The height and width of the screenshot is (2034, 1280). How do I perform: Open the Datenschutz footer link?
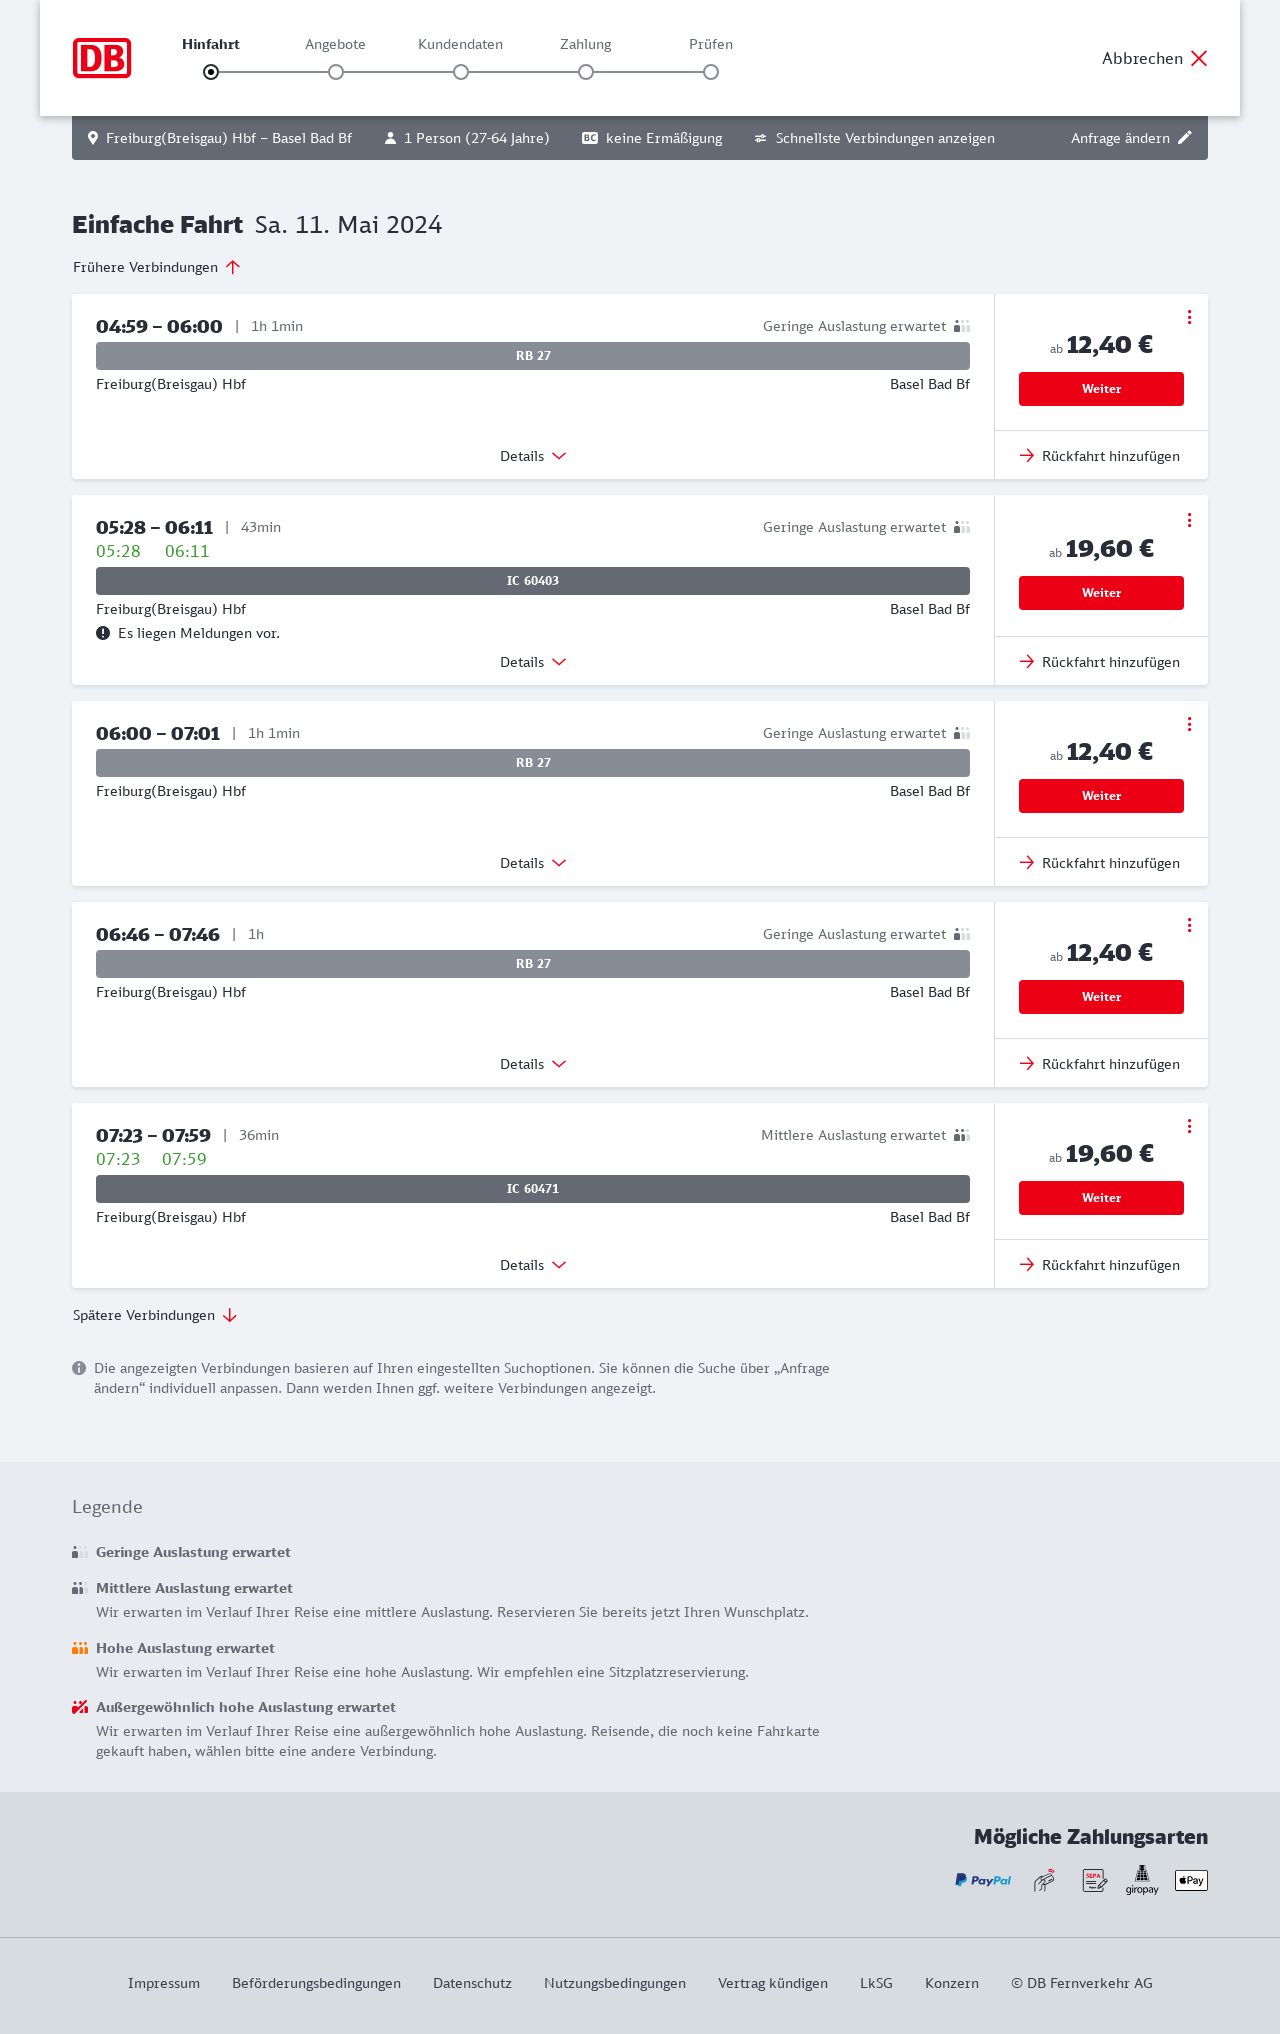[x=472, y=1983]
